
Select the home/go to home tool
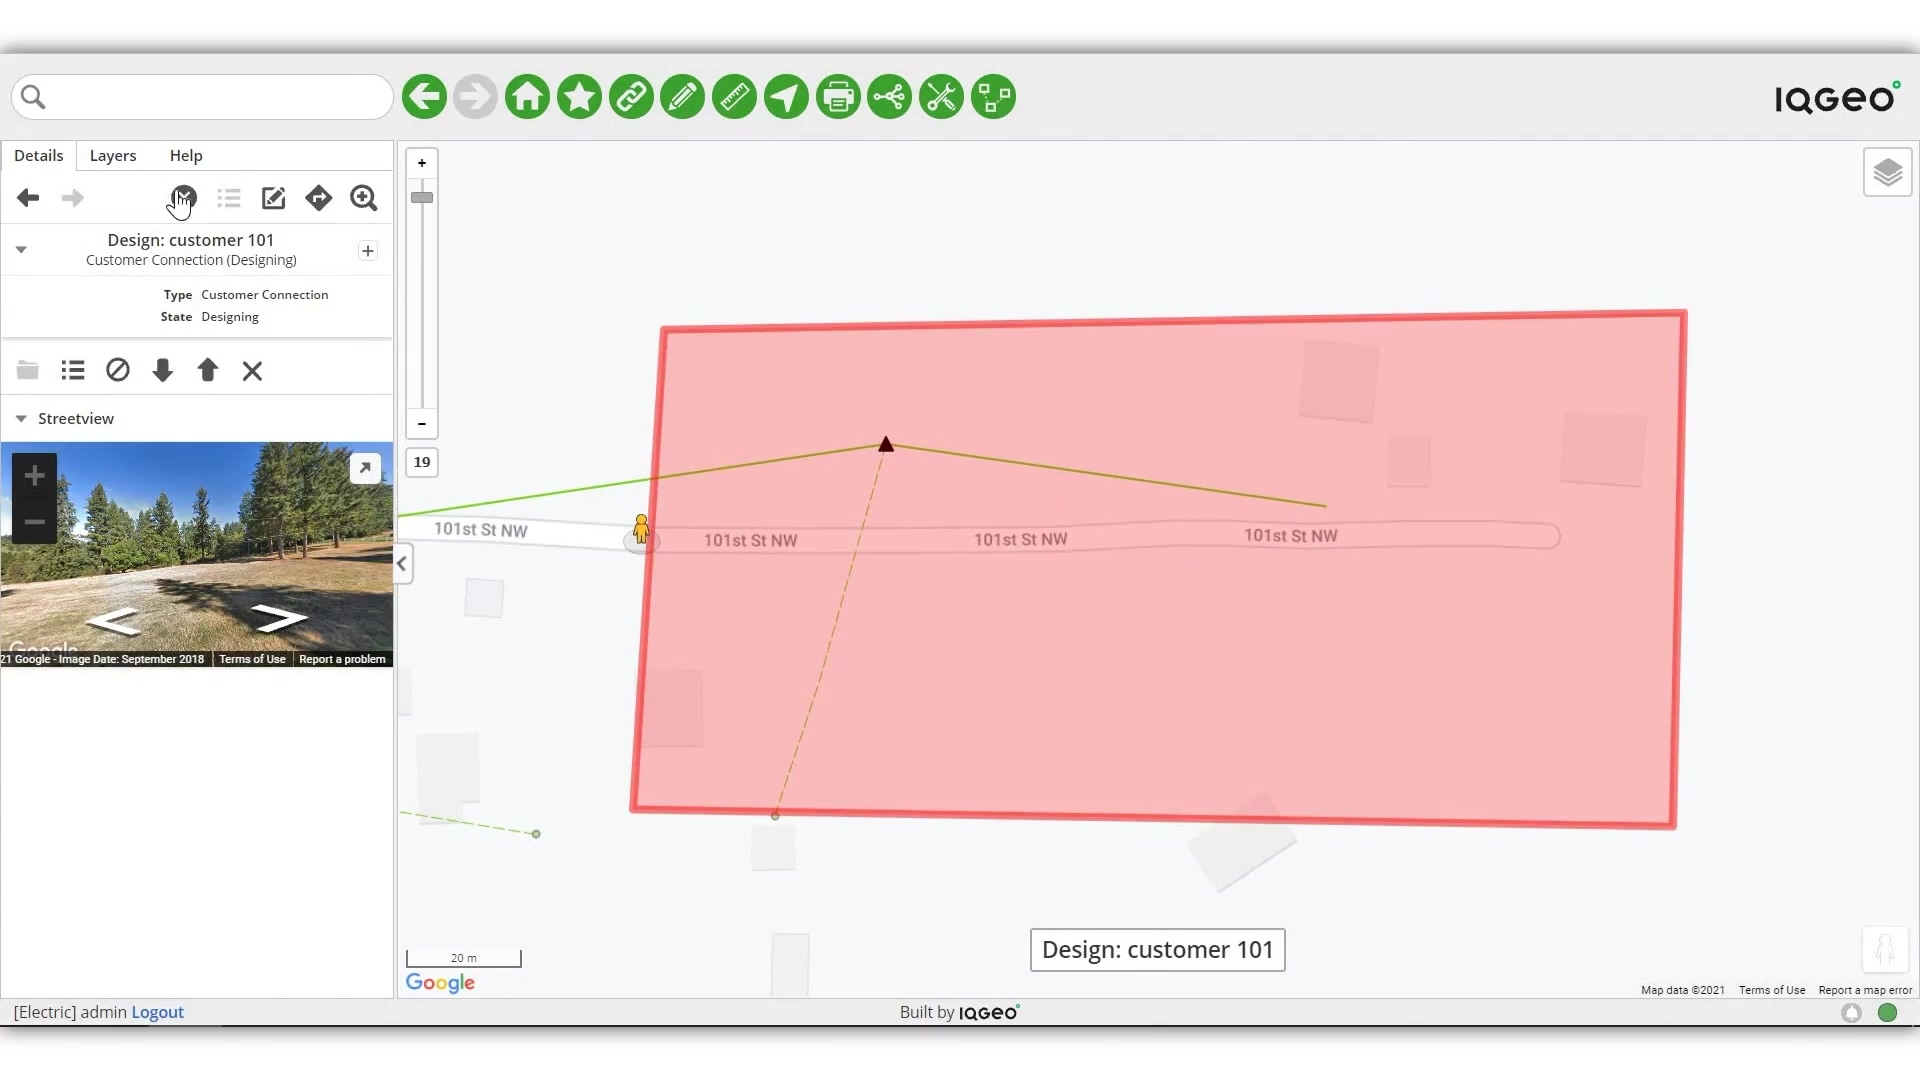527,96
